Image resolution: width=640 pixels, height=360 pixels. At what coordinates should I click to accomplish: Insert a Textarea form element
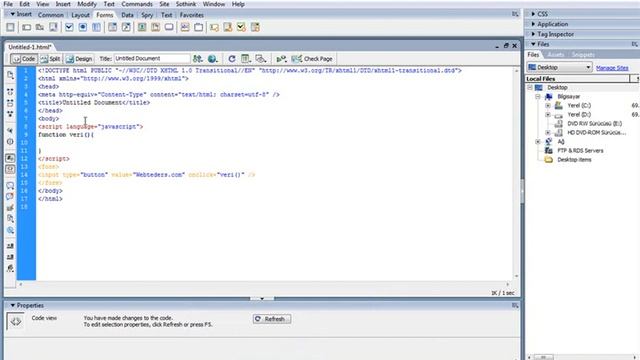click(53, 27)
